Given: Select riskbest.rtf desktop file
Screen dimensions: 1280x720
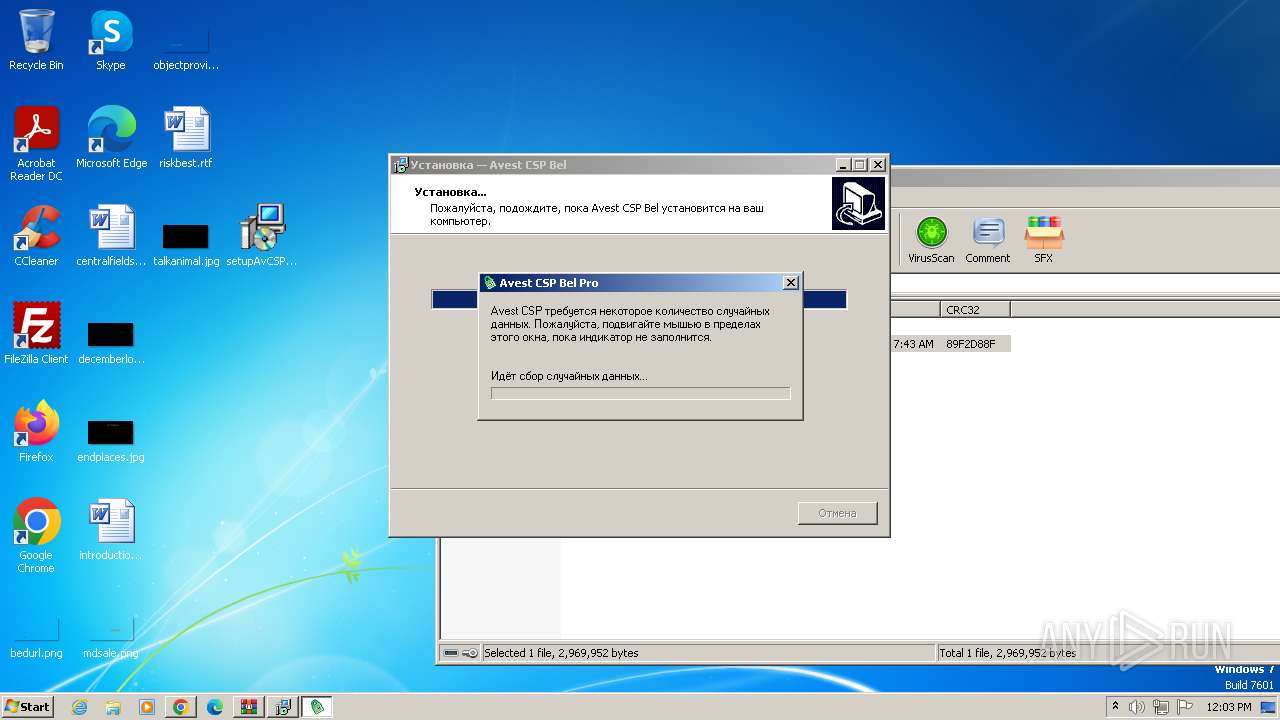Looking at the screenshot, I should coord(185,138).
